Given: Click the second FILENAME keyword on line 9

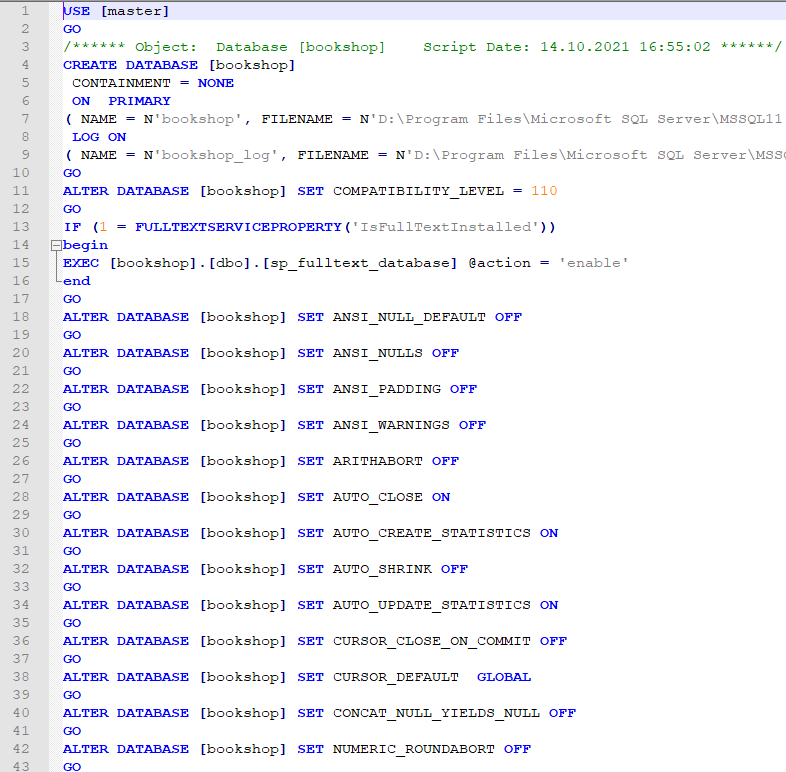Looking at the screenshot, I should pyautogui.click(x=333, y=155).
